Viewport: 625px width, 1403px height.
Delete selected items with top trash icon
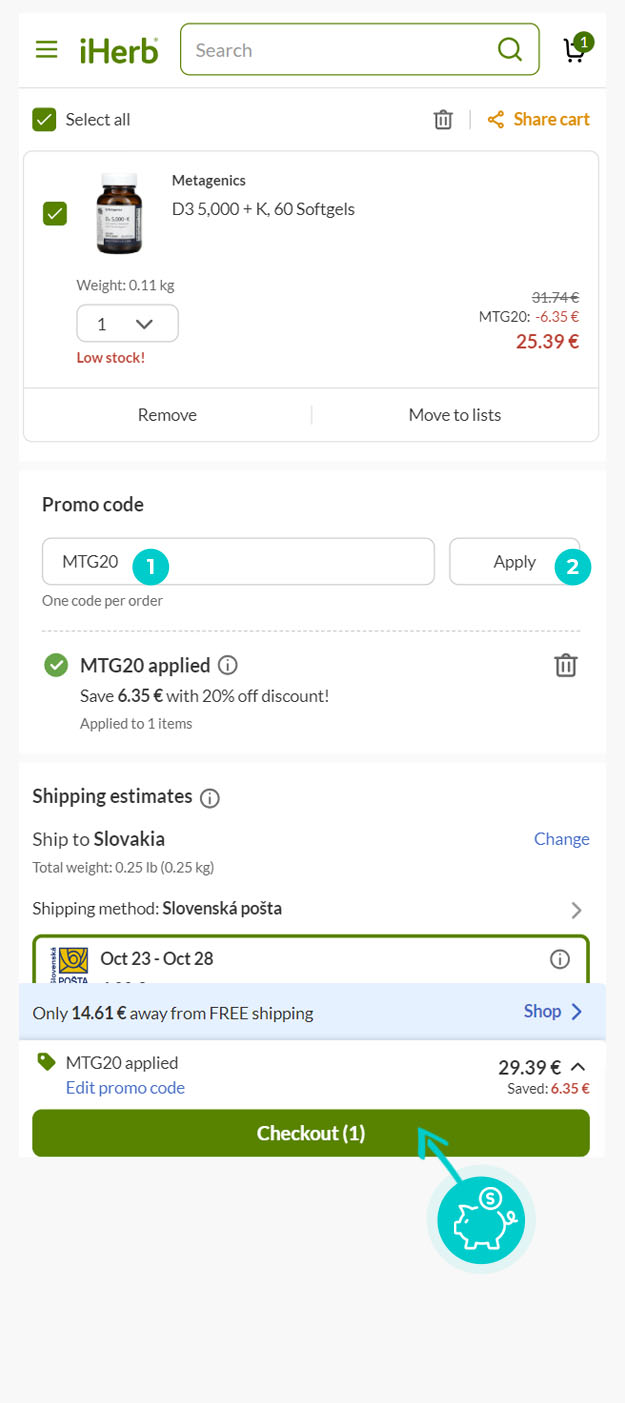[443, 120]
